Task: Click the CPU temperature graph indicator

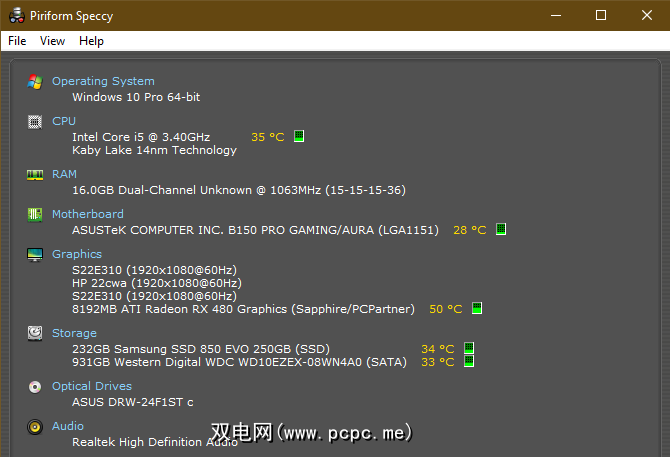Action: pyautogui.click(x=299, y=136)
